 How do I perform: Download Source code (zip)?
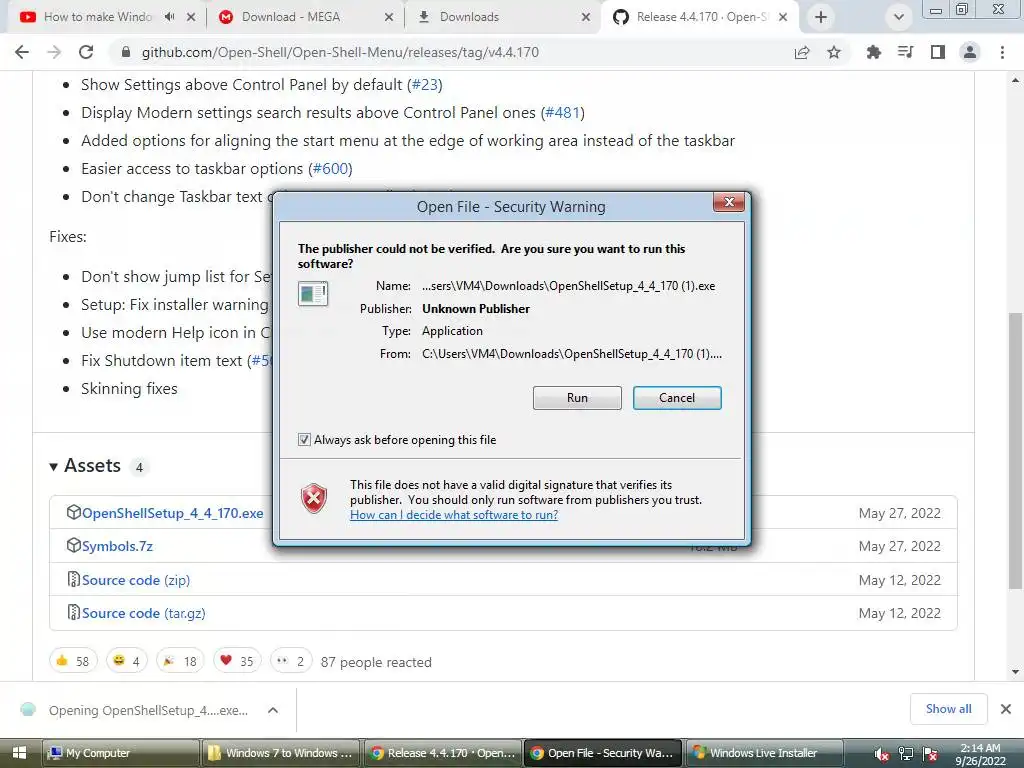click(x=136, y=580)
